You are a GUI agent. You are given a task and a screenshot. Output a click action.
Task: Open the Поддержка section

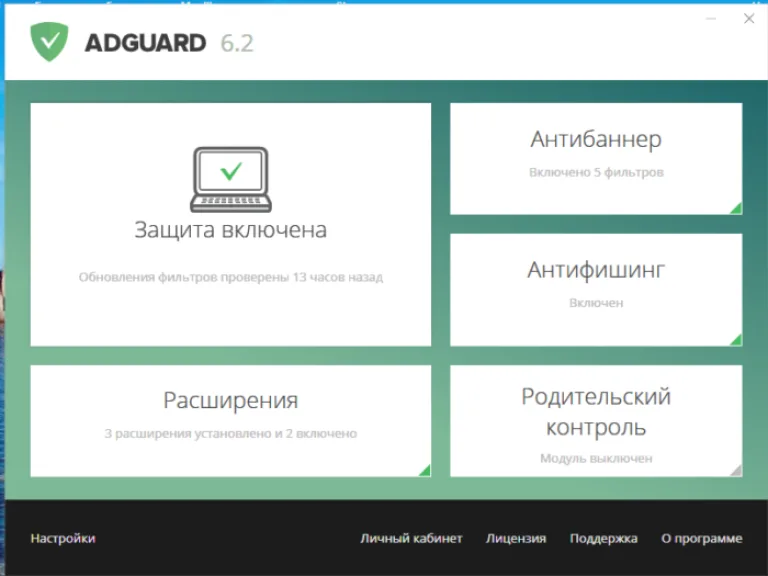pyautogui.click(x=603, y=538)
